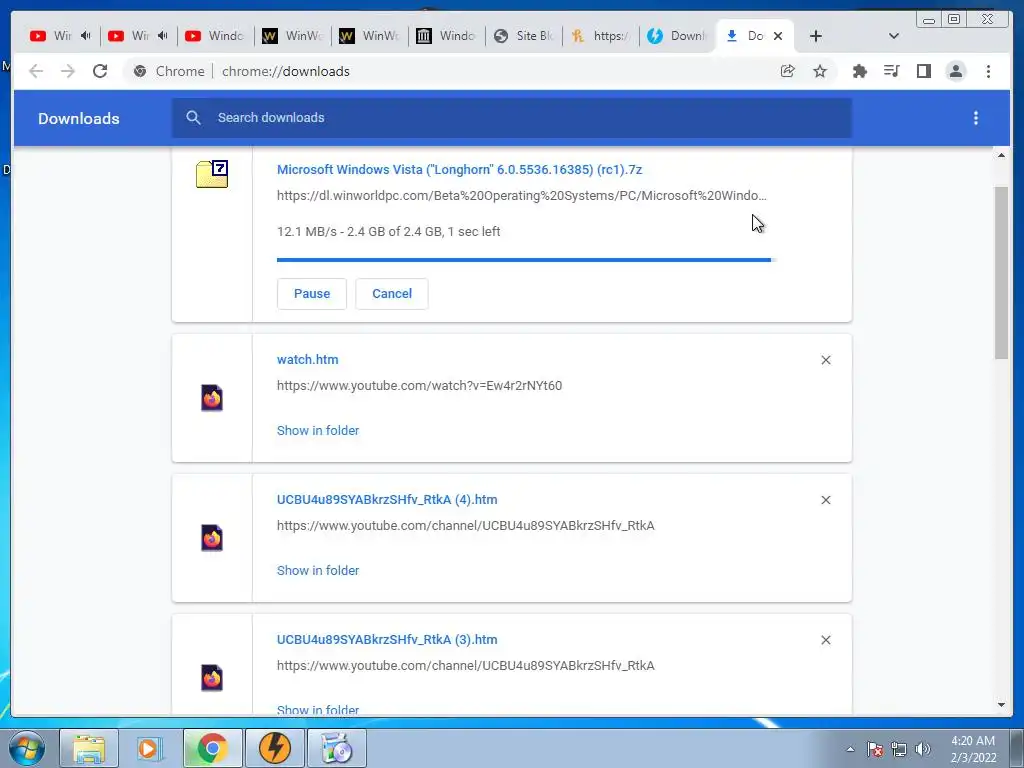Open the watch.htm download link

(x=308, y=360)
